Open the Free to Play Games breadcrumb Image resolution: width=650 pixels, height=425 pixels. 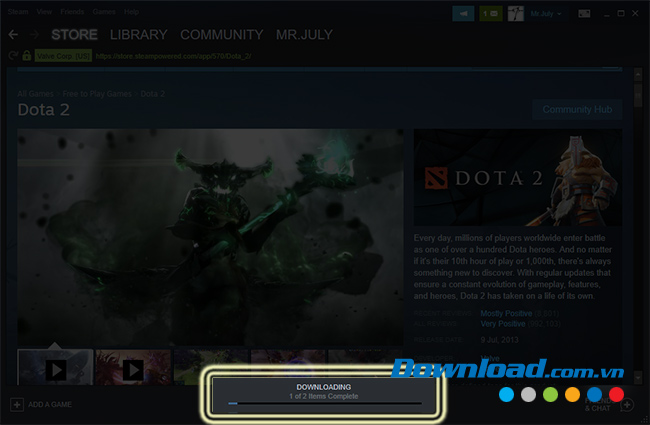click(x=97, y=94)
